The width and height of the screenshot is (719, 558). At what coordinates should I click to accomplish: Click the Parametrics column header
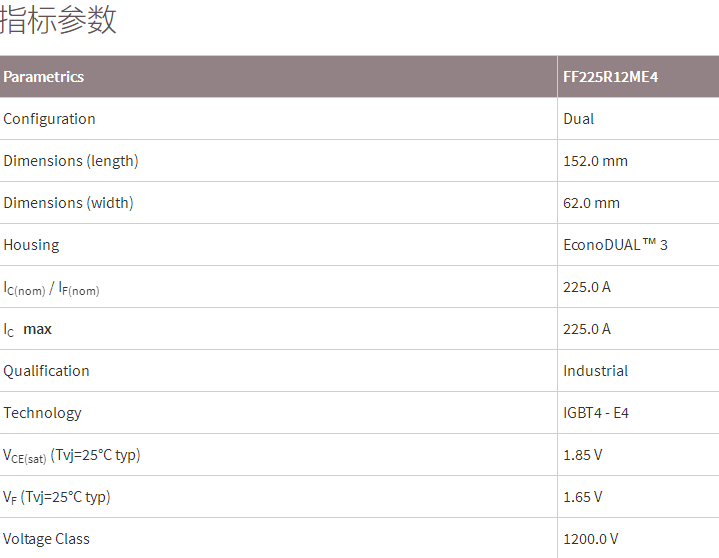(x=44, y=77)
